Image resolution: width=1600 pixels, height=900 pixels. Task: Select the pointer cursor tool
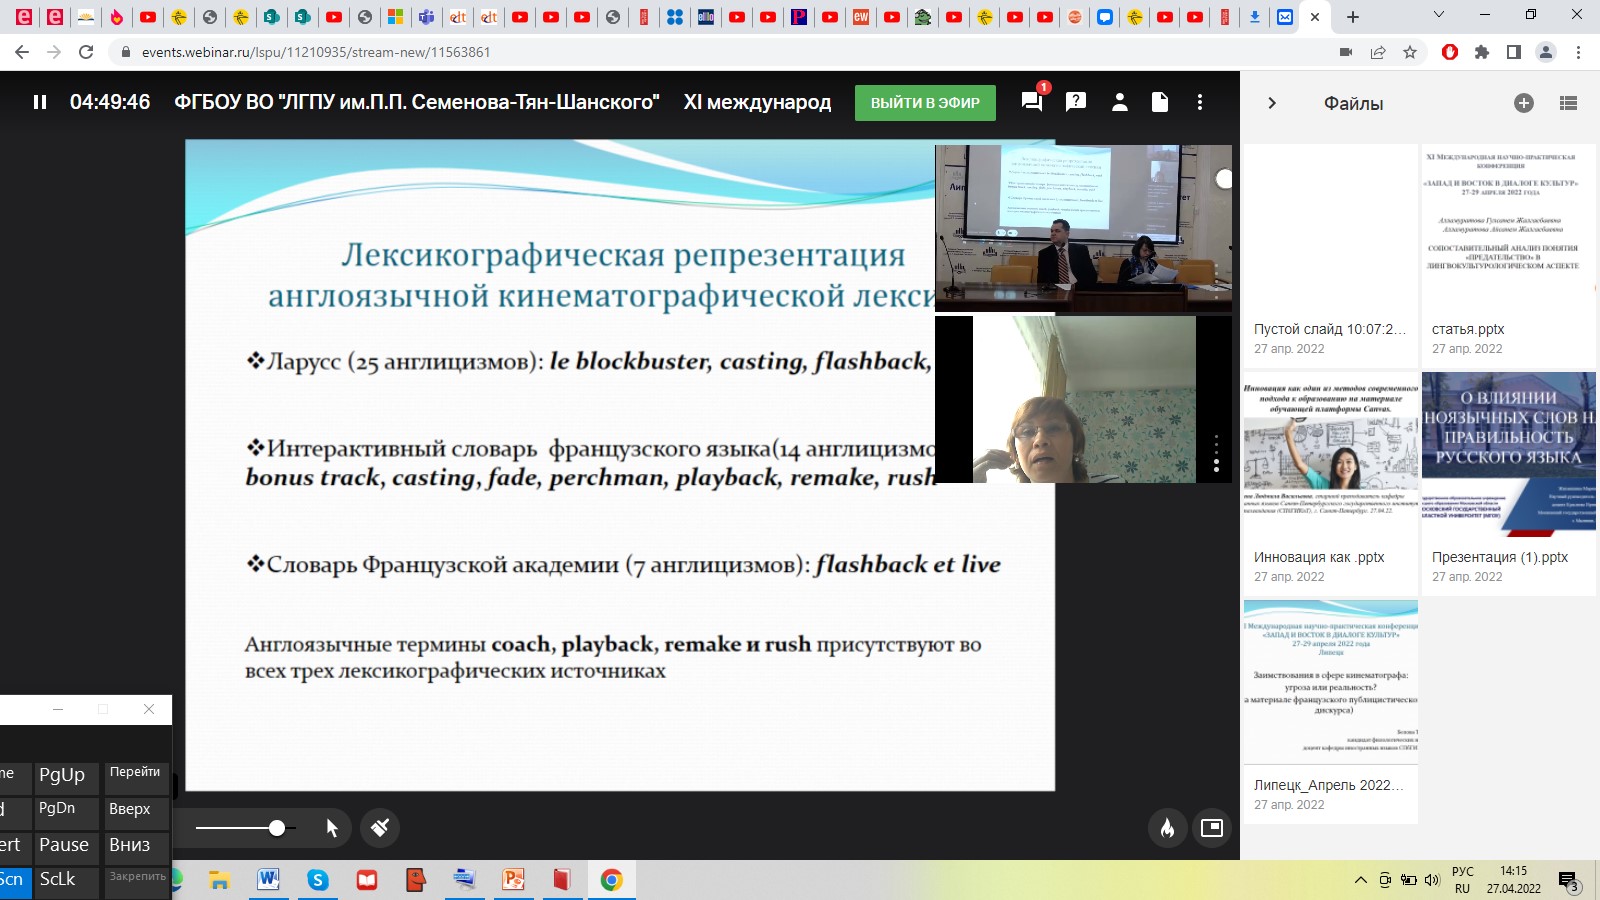click(x=332, y=828)
